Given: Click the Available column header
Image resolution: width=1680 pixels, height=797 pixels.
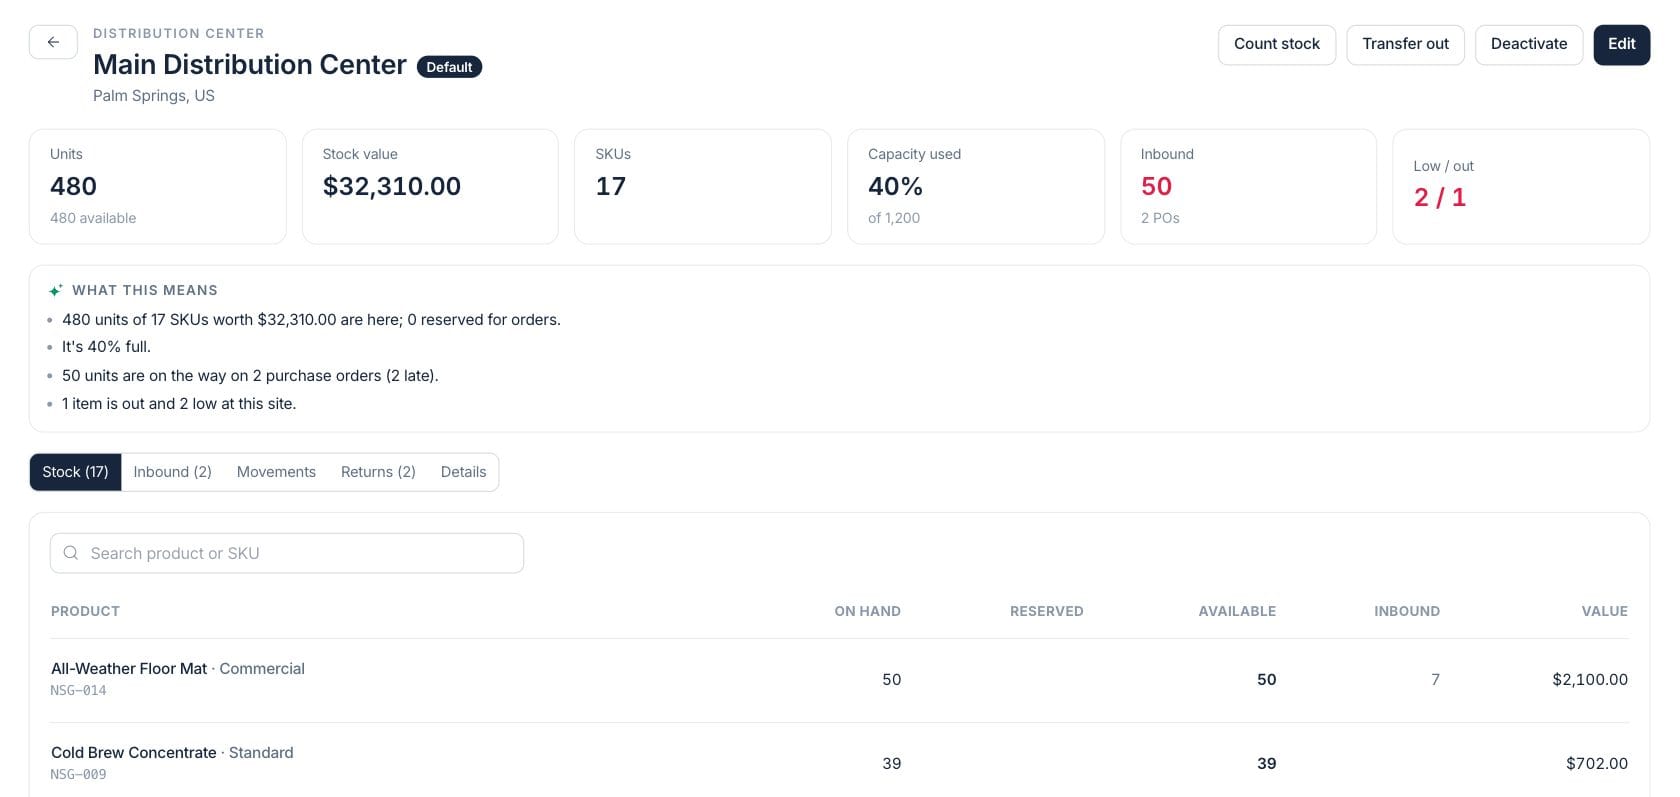Looking at the screenshot, I should (x=1237, y=611).
